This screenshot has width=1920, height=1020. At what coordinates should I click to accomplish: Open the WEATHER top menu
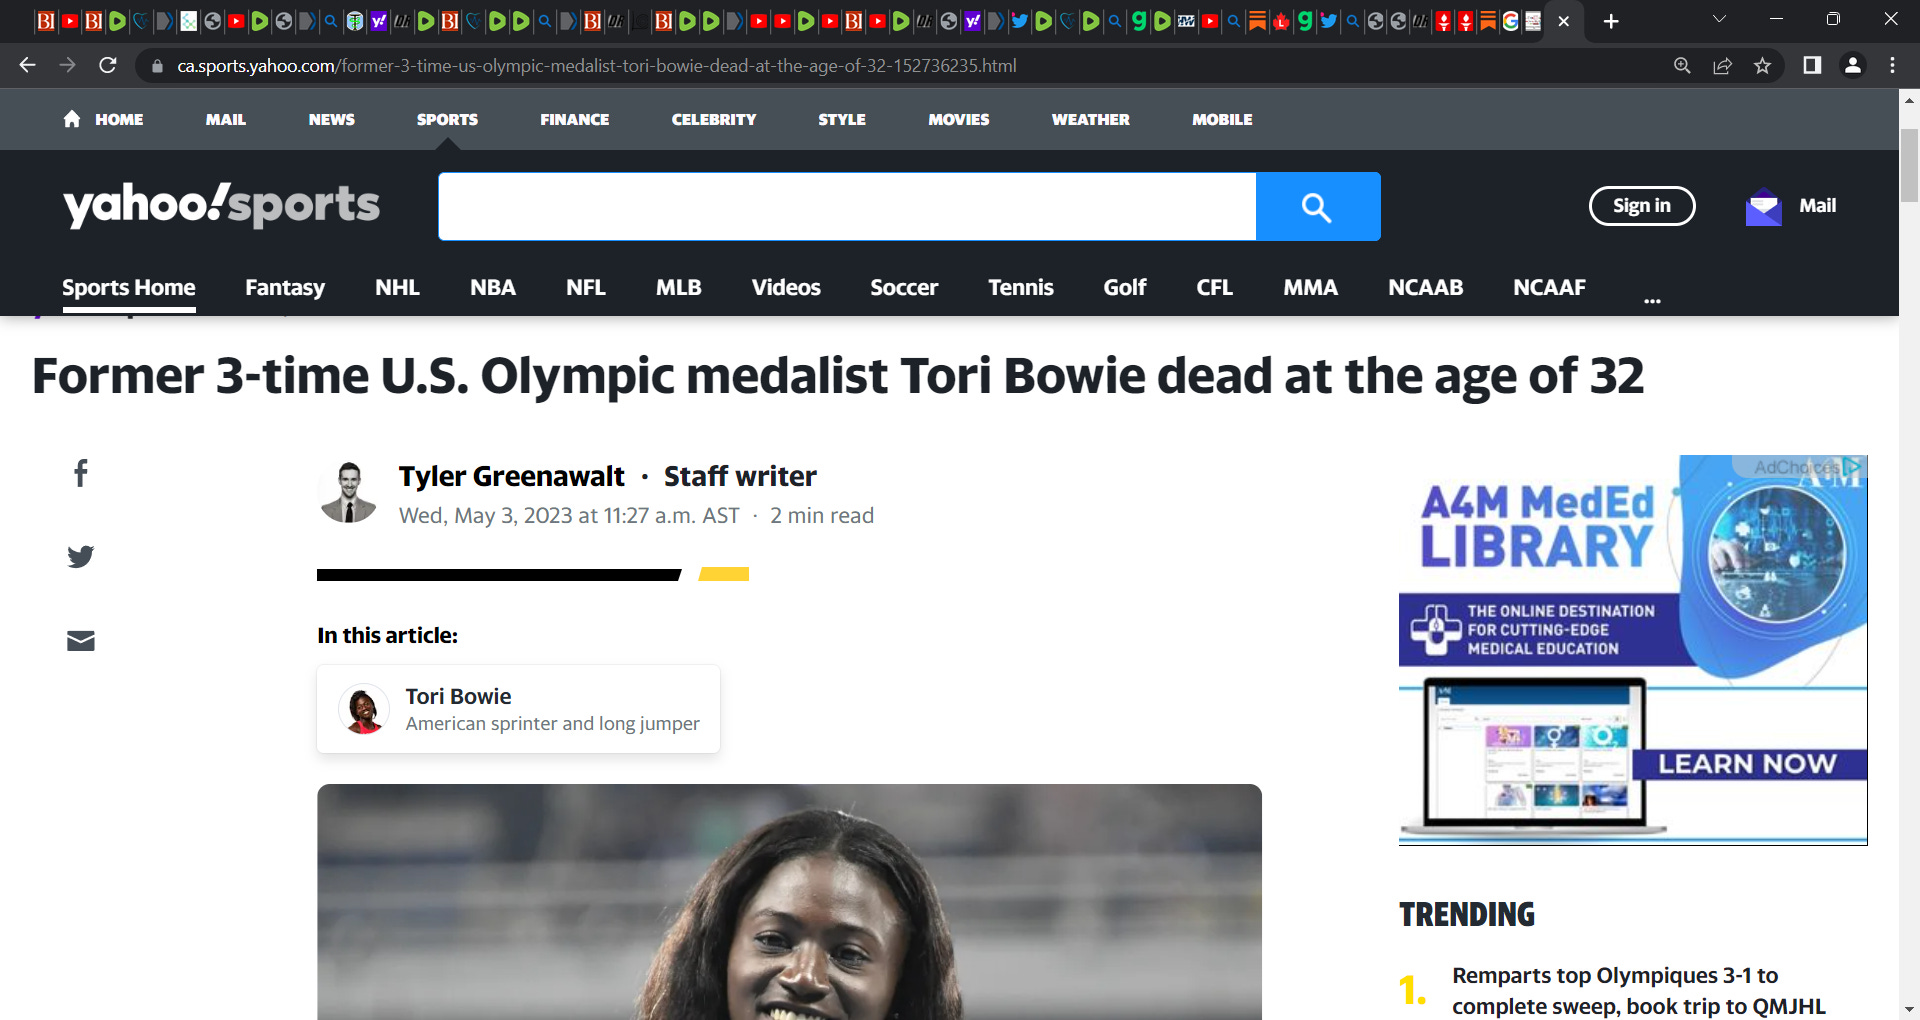[1090, 119]
